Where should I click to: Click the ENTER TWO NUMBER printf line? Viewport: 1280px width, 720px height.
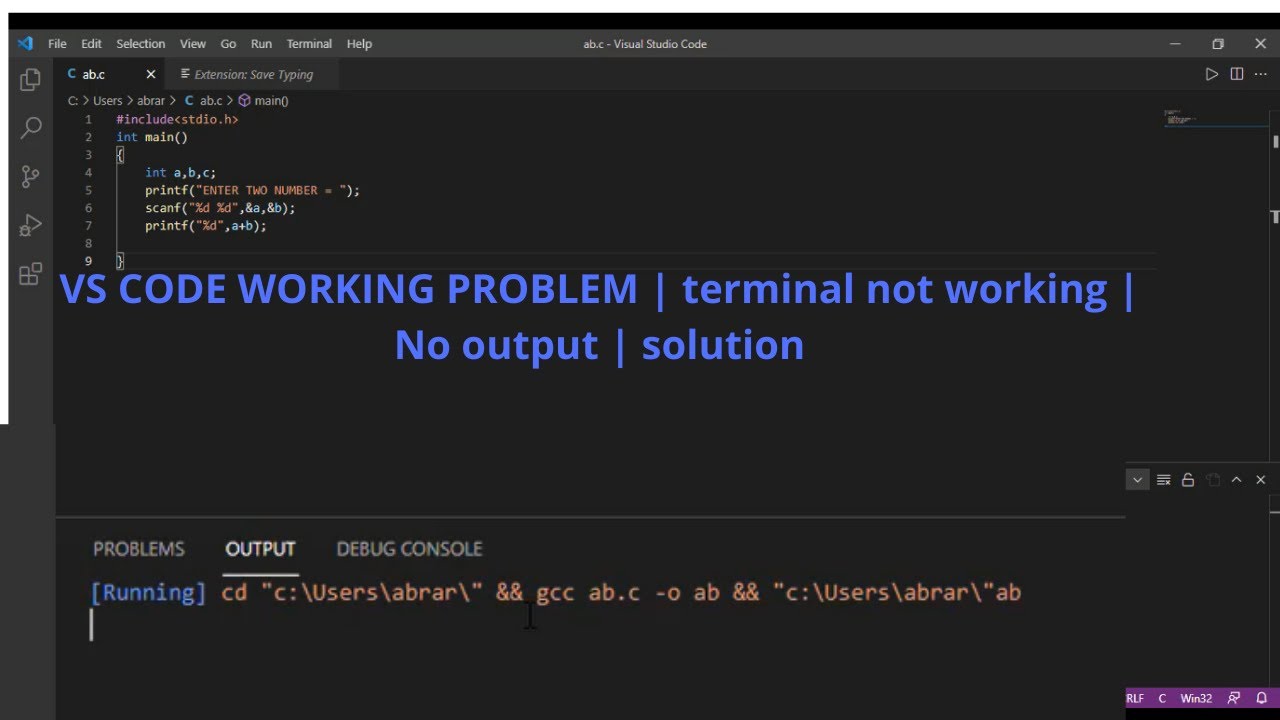pos(252,190)
